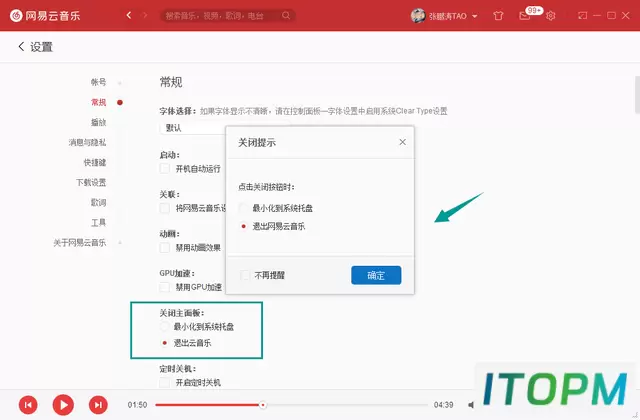This screenshot has width=640, height=420.
Task: Select 帐号 in the settings sidebar
Action: pyautogui.click(x=98, y=82)
